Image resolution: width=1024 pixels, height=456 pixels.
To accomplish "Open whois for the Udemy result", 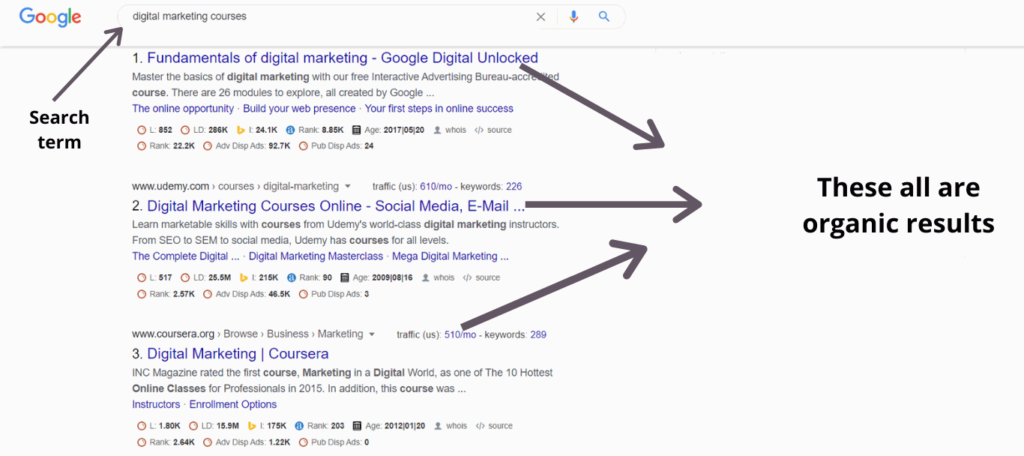I will pos(439,278).
